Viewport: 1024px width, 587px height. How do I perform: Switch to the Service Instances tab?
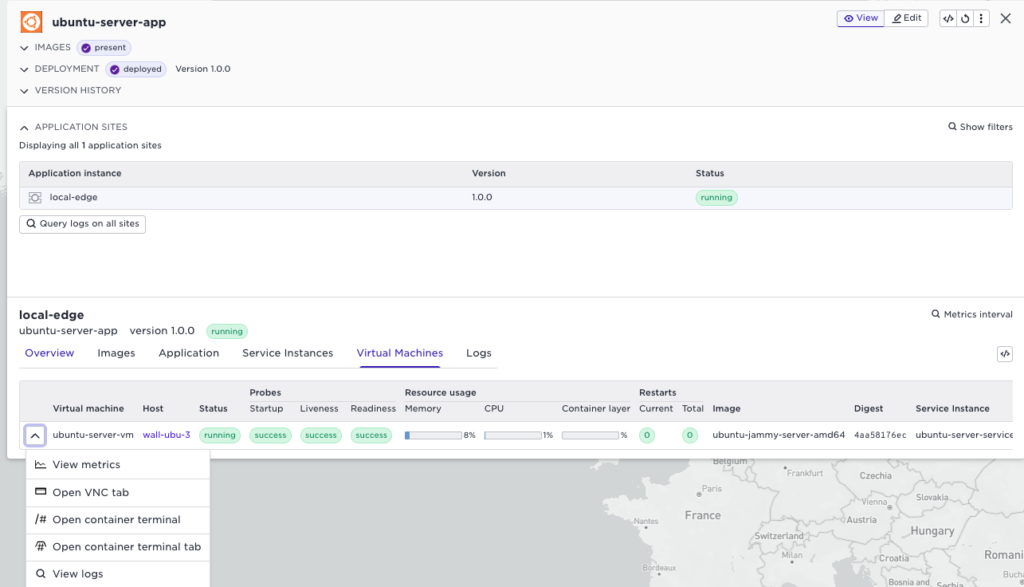pyautogui.click(x=287, y=353)
